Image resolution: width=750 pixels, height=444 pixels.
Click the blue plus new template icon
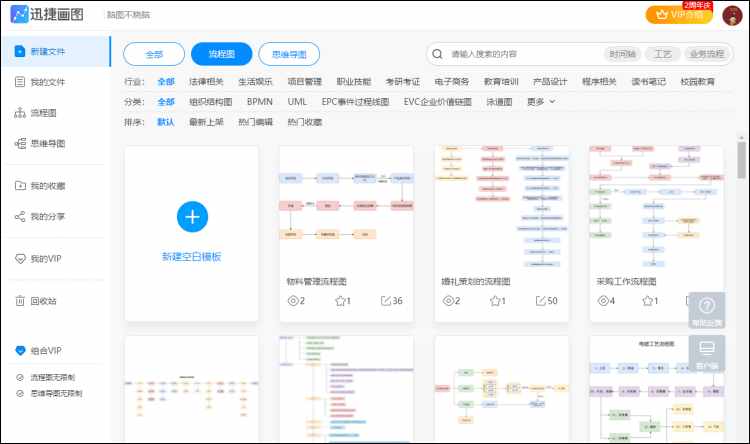pyautogui.click(x=192, y=217)
